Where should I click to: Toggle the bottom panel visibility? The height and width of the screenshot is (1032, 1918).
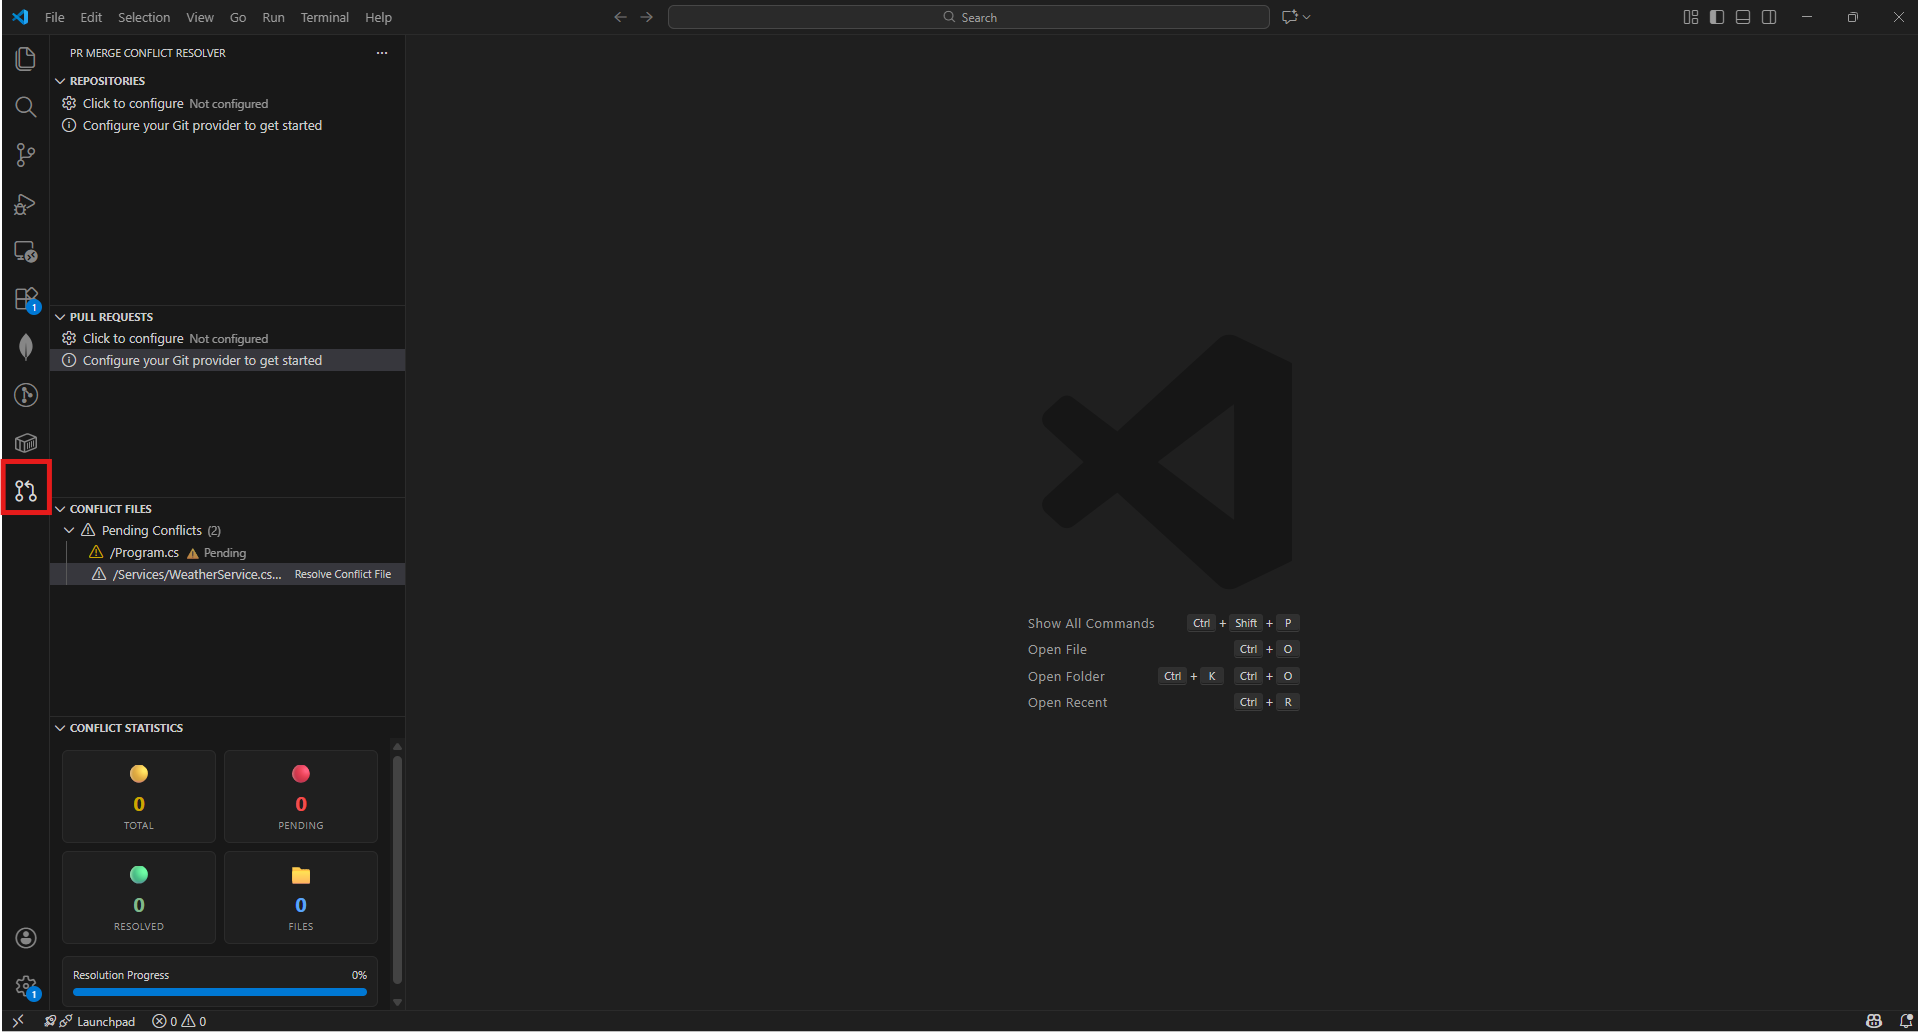point(1743,17)
